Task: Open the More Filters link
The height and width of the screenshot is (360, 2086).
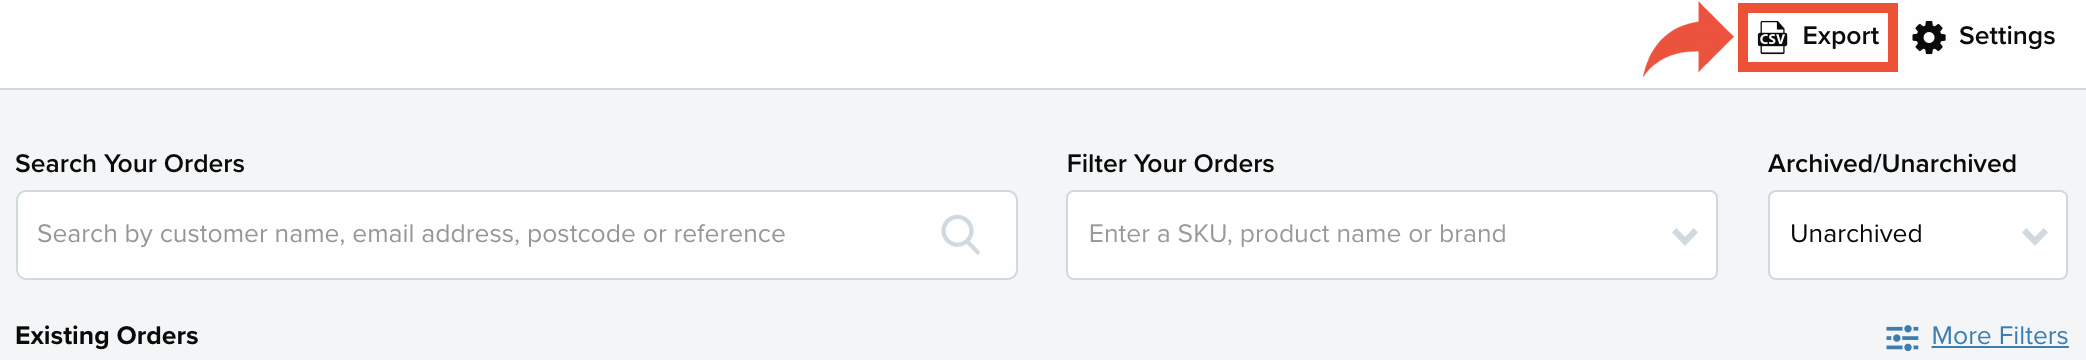Action: (1999, 336)
